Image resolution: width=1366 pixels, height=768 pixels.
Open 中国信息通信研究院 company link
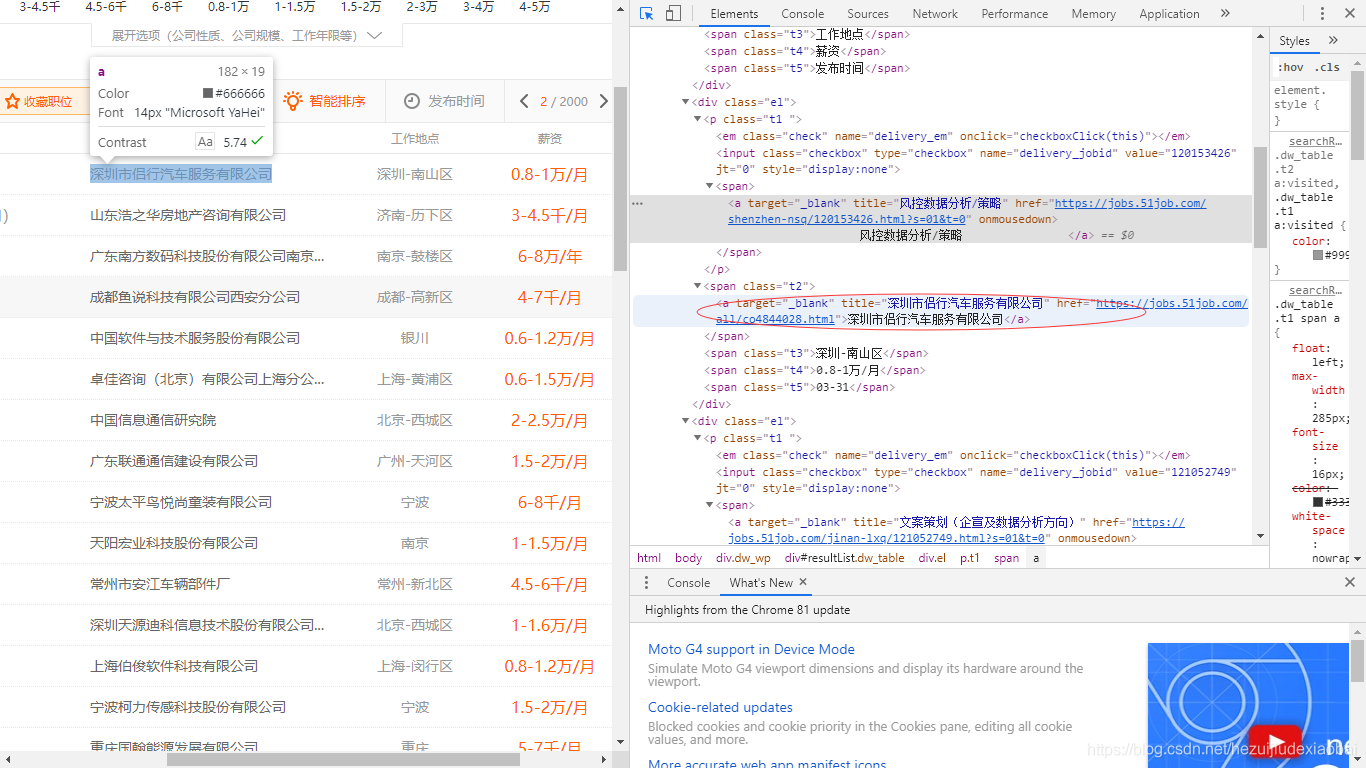click(x=153, y=420)
